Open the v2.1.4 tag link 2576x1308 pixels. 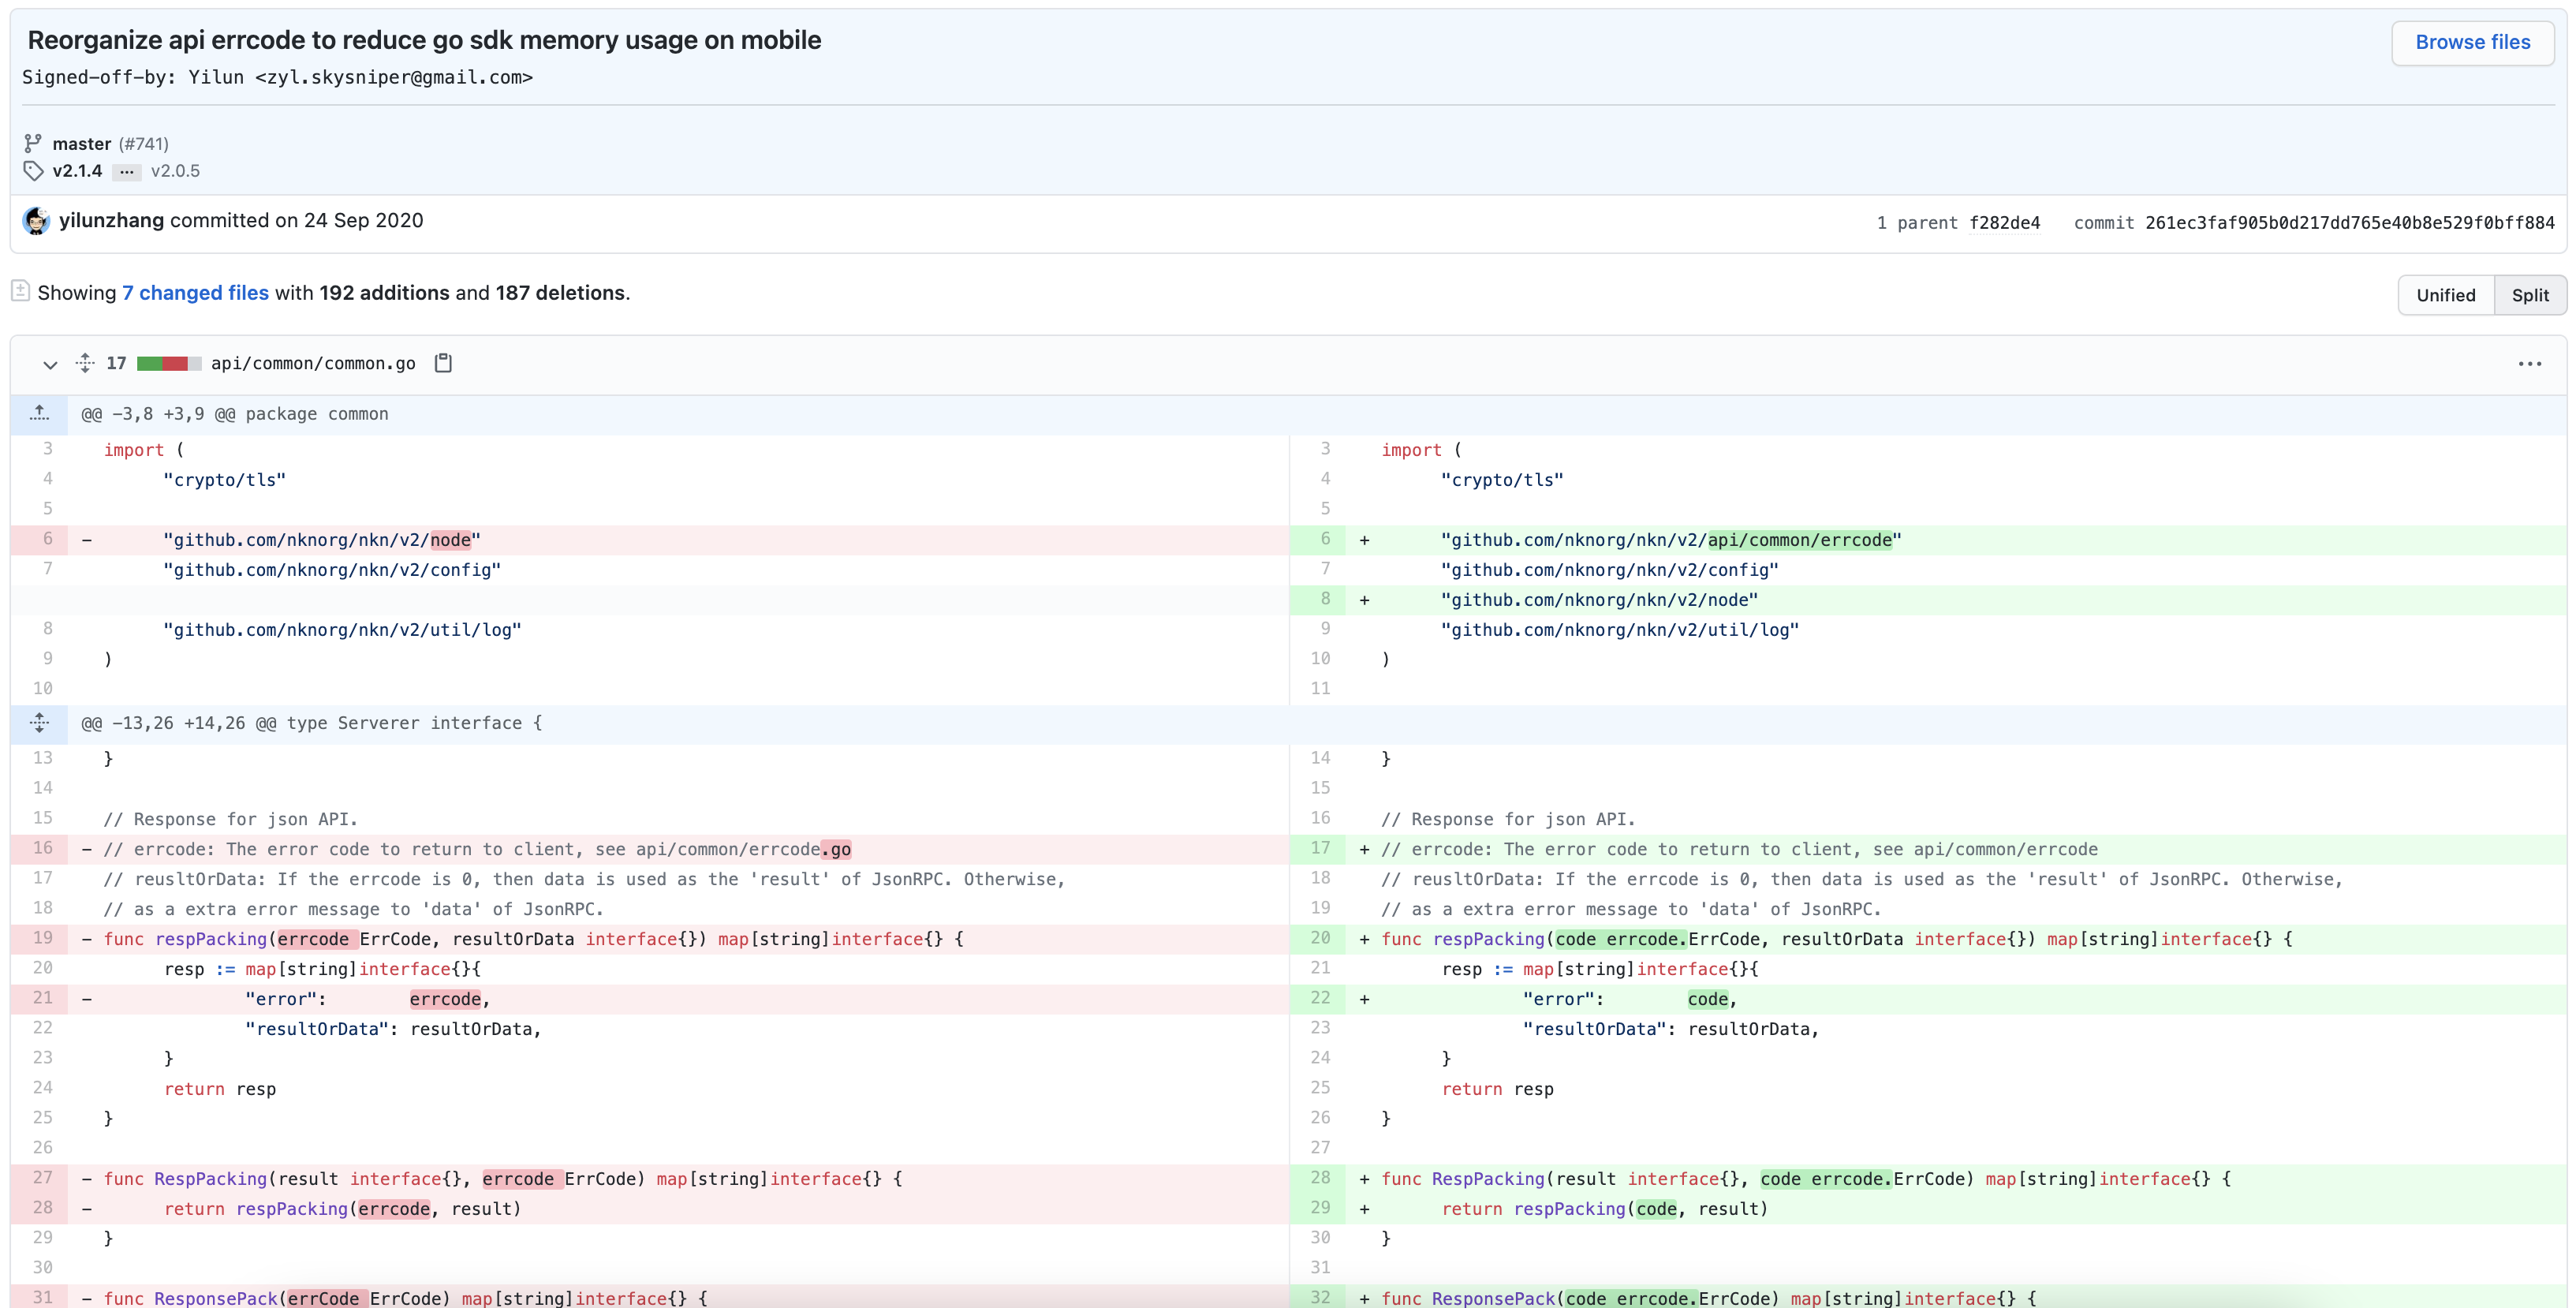[x=77, y=171]
